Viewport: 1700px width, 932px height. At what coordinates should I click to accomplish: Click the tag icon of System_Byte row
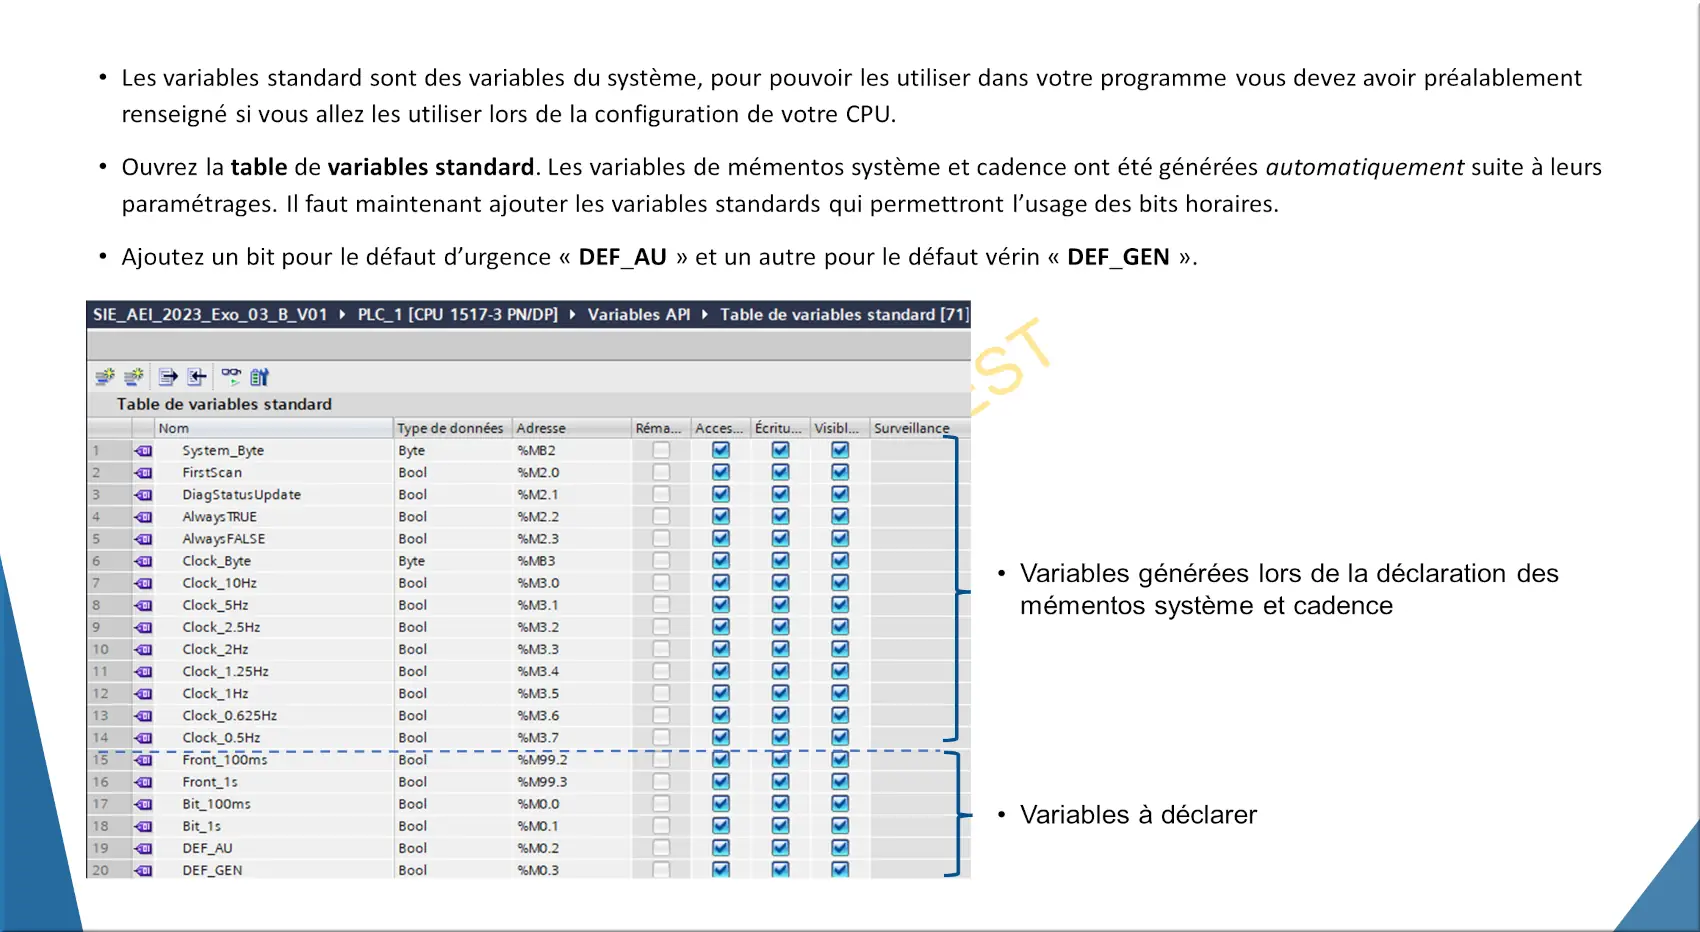tap(144, 451)
